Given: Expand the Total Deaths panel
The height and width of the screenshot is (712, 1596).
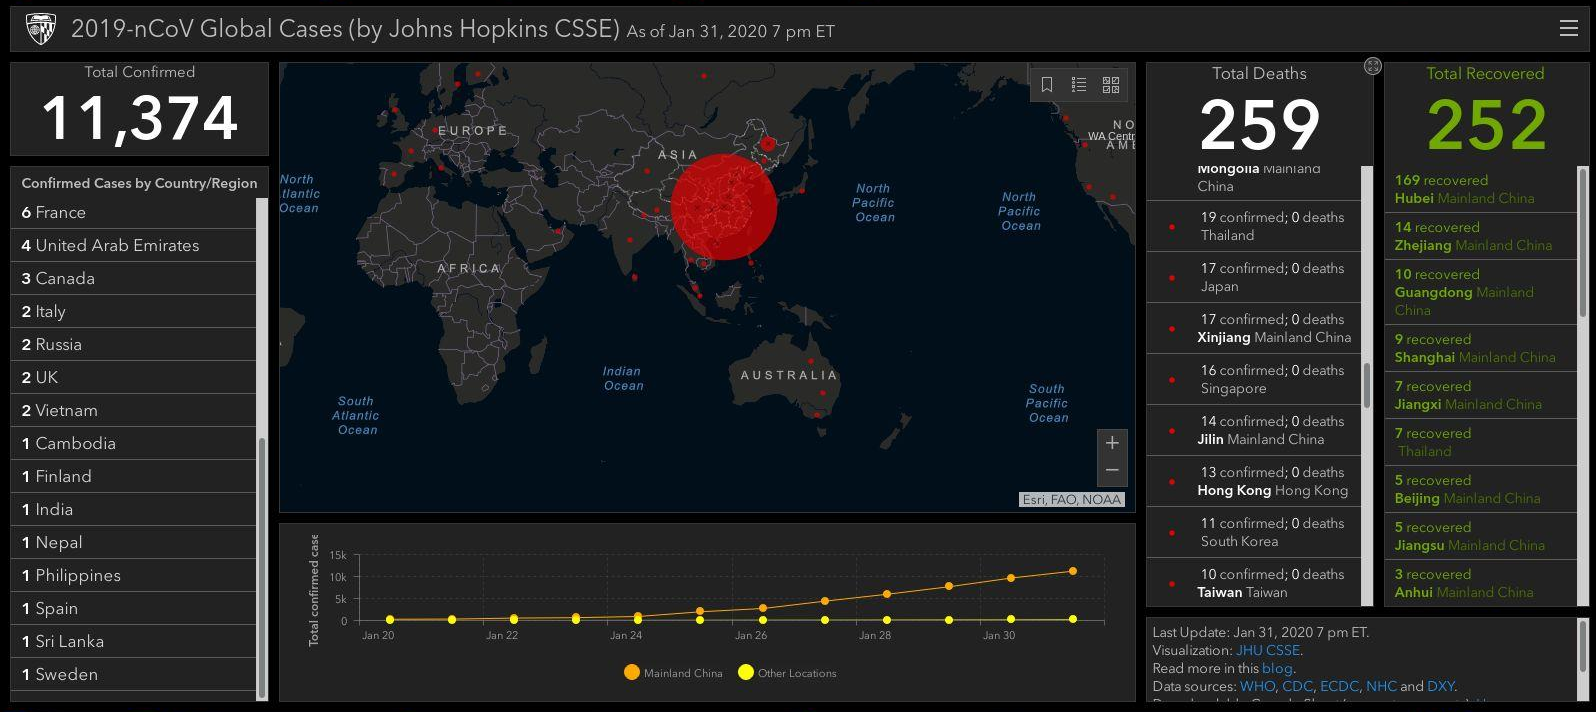Looking at the screenshot, I should click(1373, 66).
